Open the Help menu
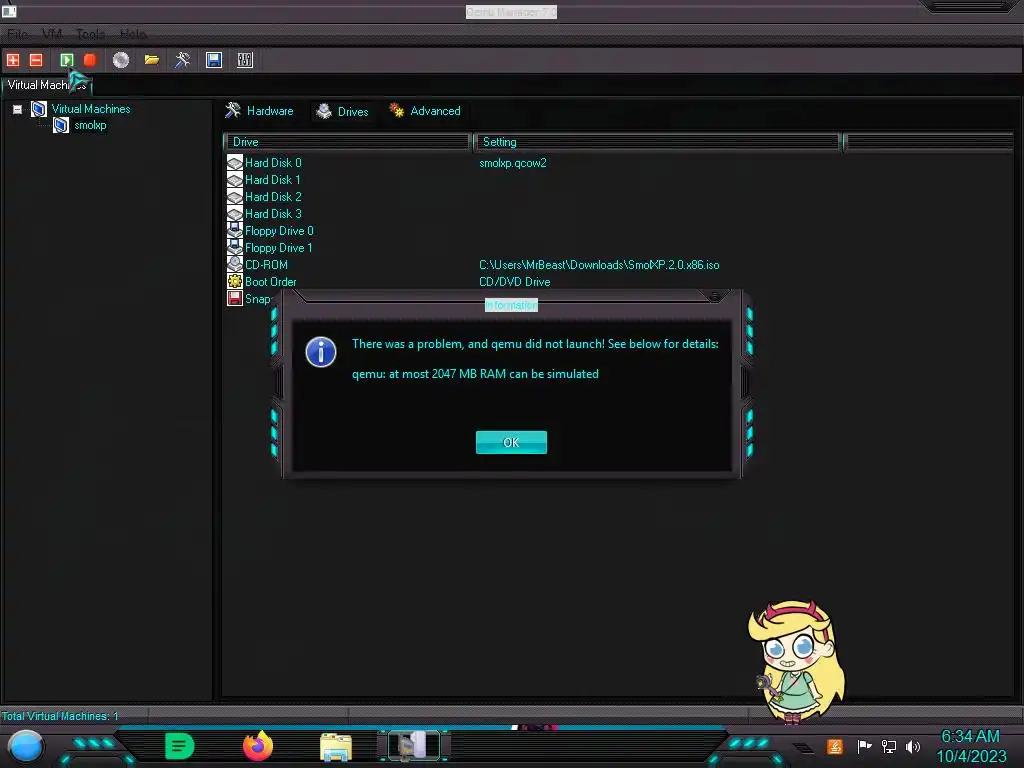This screenshot has width=1024, height=768. coord(133,34)
